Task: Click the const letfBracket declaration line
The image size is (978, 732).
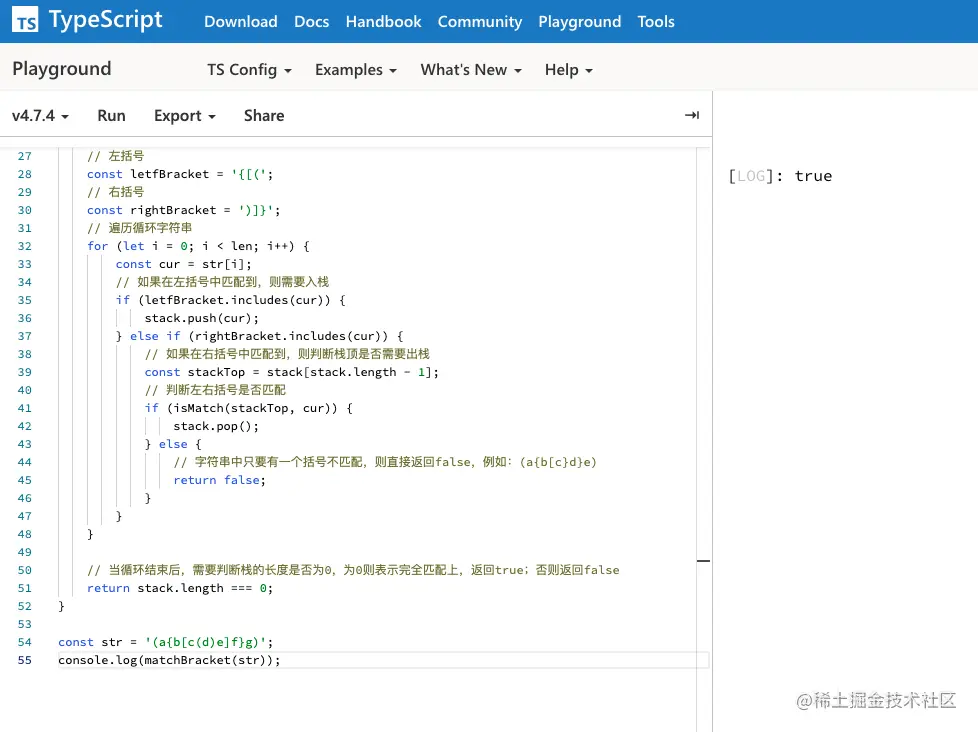Action: 180,174
